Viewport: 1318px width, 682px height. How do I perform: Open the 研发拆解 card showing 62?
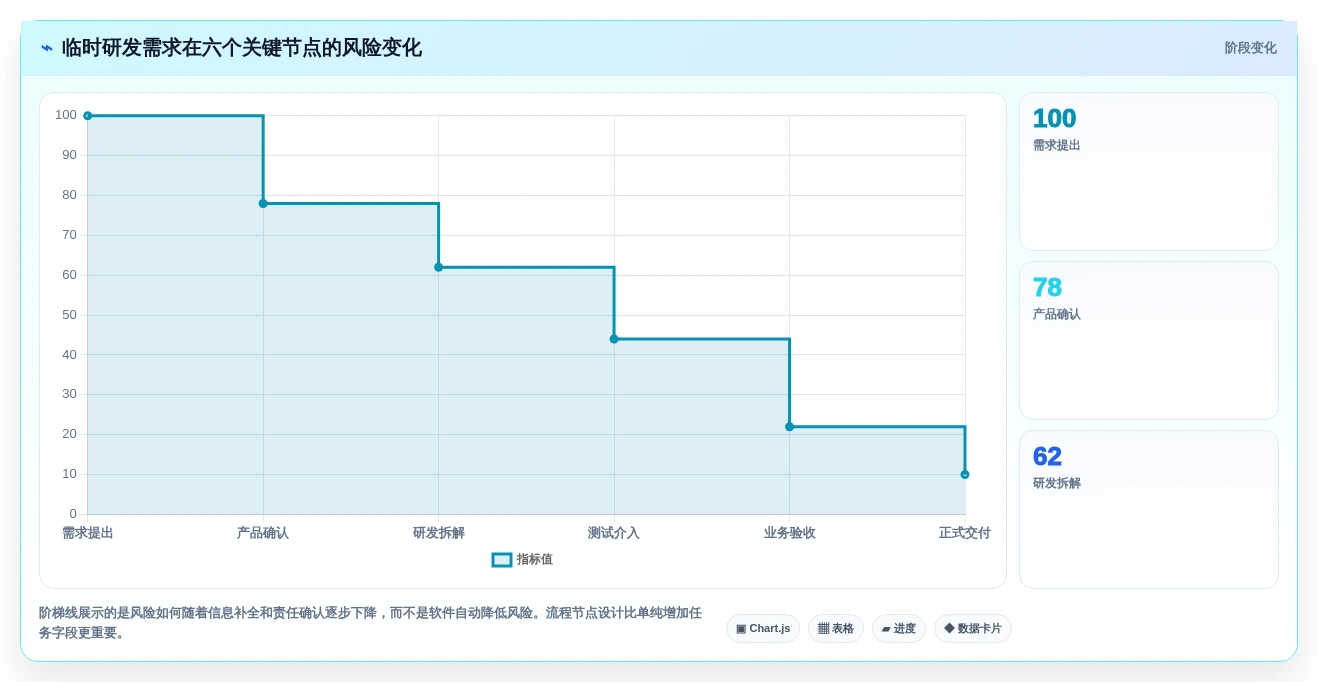click(x=1149, y=509)
